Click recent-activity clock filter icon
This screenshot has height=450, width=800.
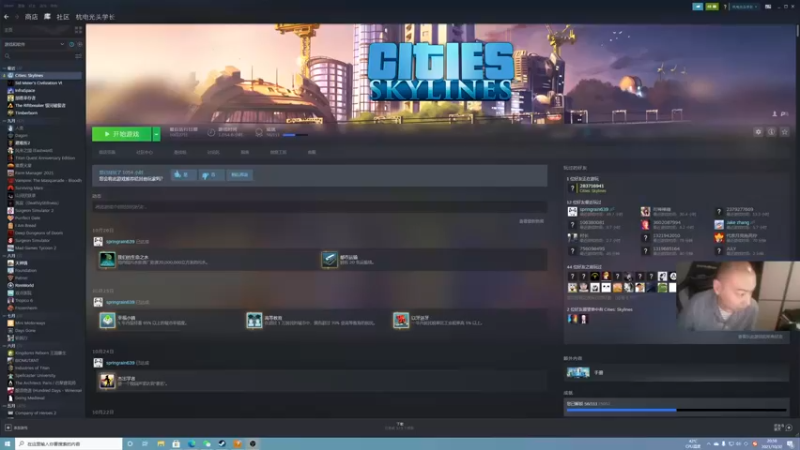pos(71,44)
